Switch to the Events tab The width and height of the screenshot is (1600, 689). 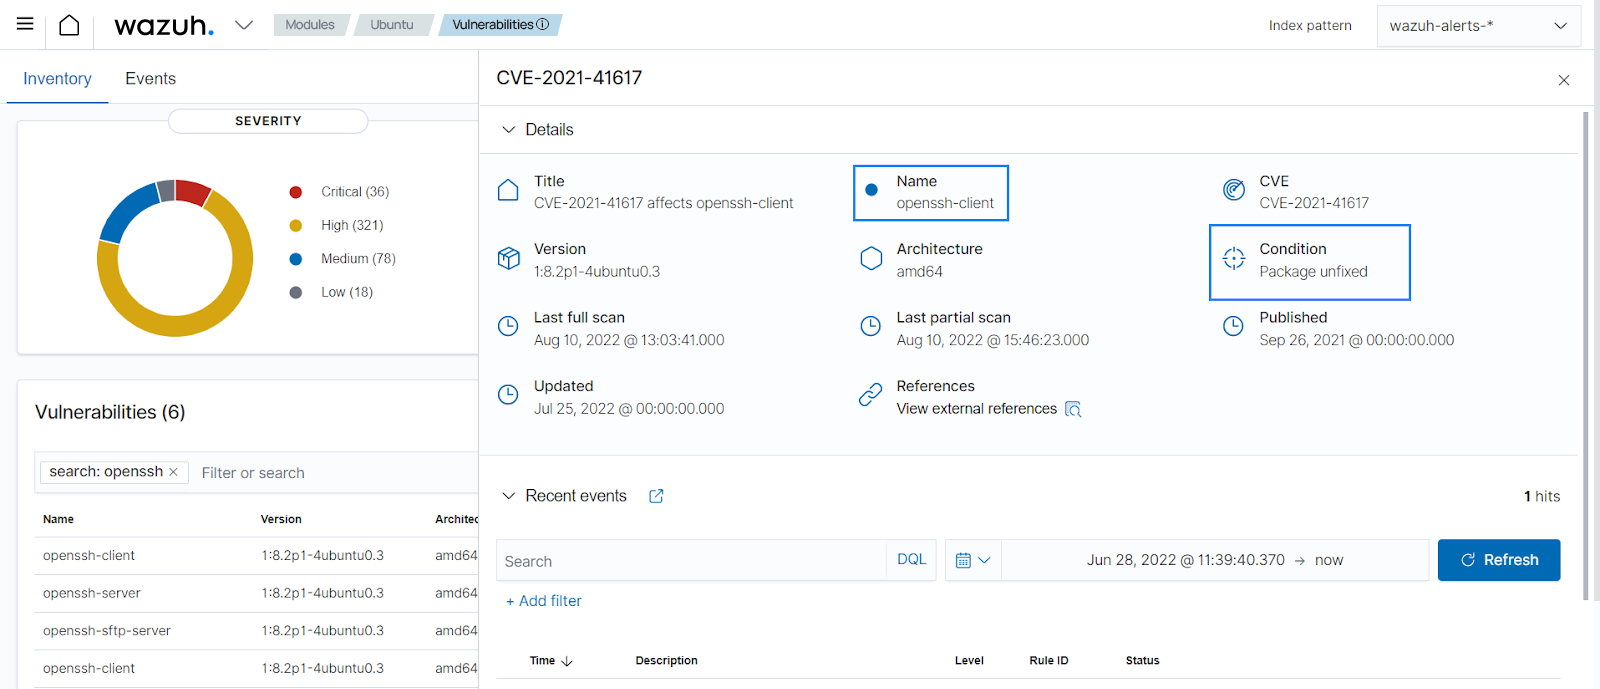tap(150, 79)
